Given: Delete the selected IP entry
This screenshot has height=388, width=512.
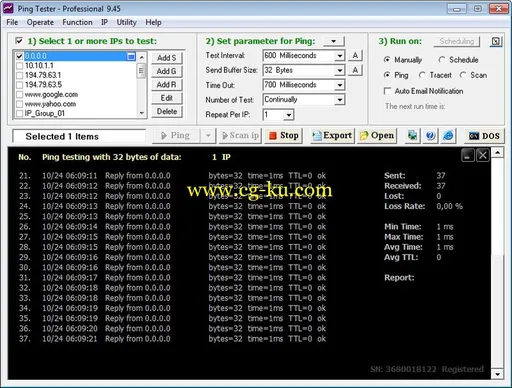Looking at the screenshot, I should coord(167,111).
